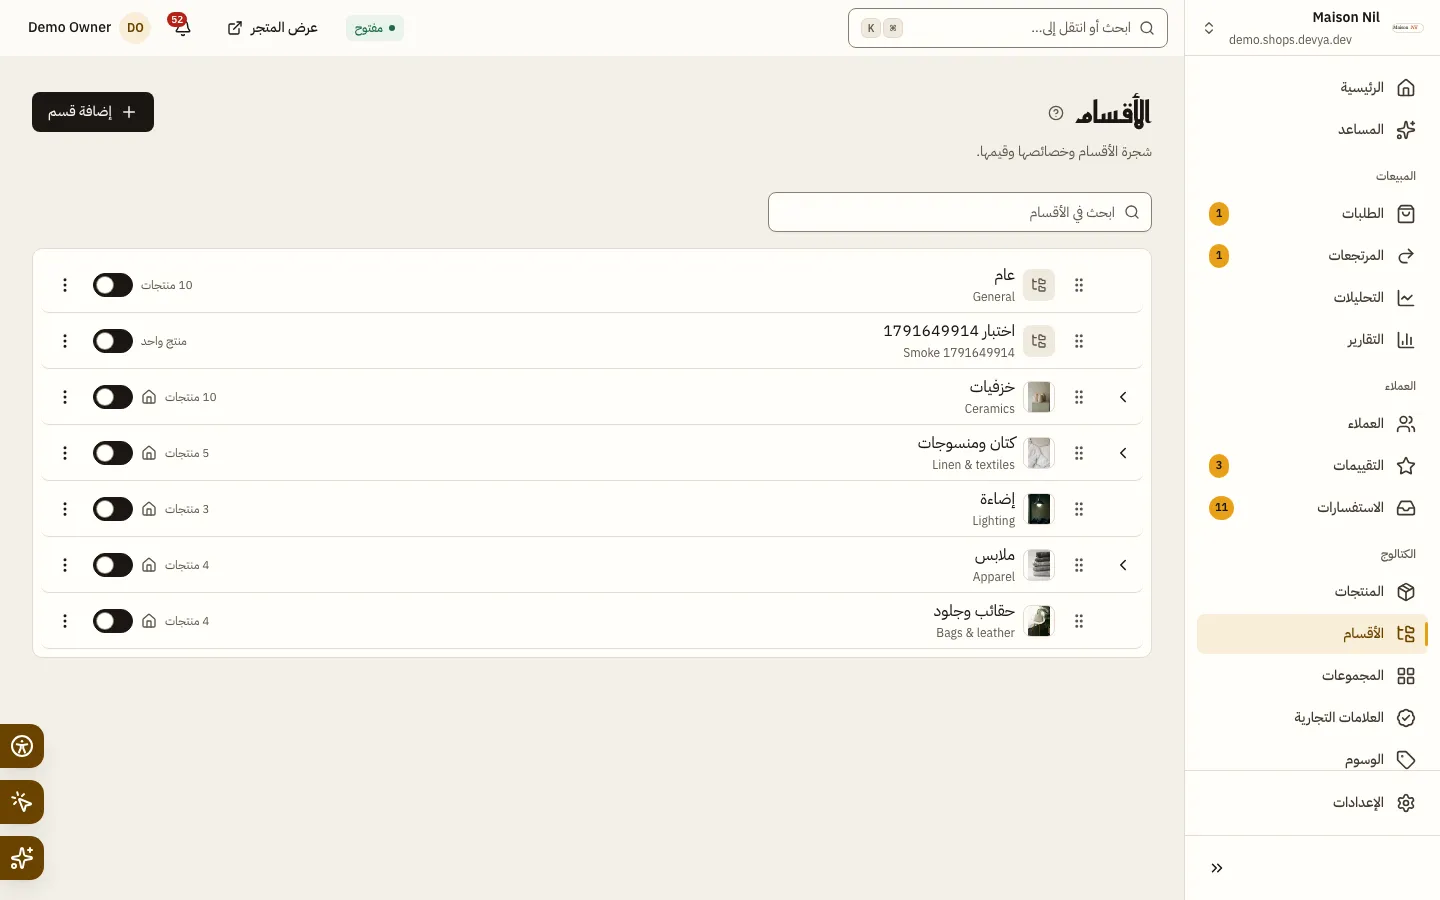1440x900 pixels.
Task: Open the notifications bell icon
Action: coord(182,28)
